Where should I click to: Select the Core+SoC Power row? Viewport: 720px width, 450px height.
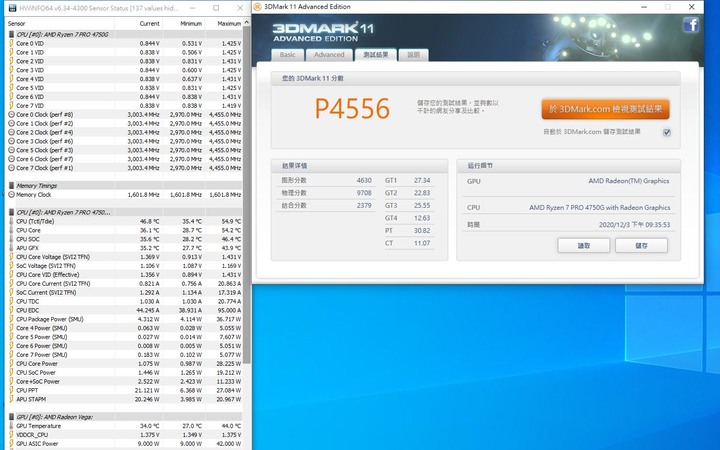(x=124, y=382)
